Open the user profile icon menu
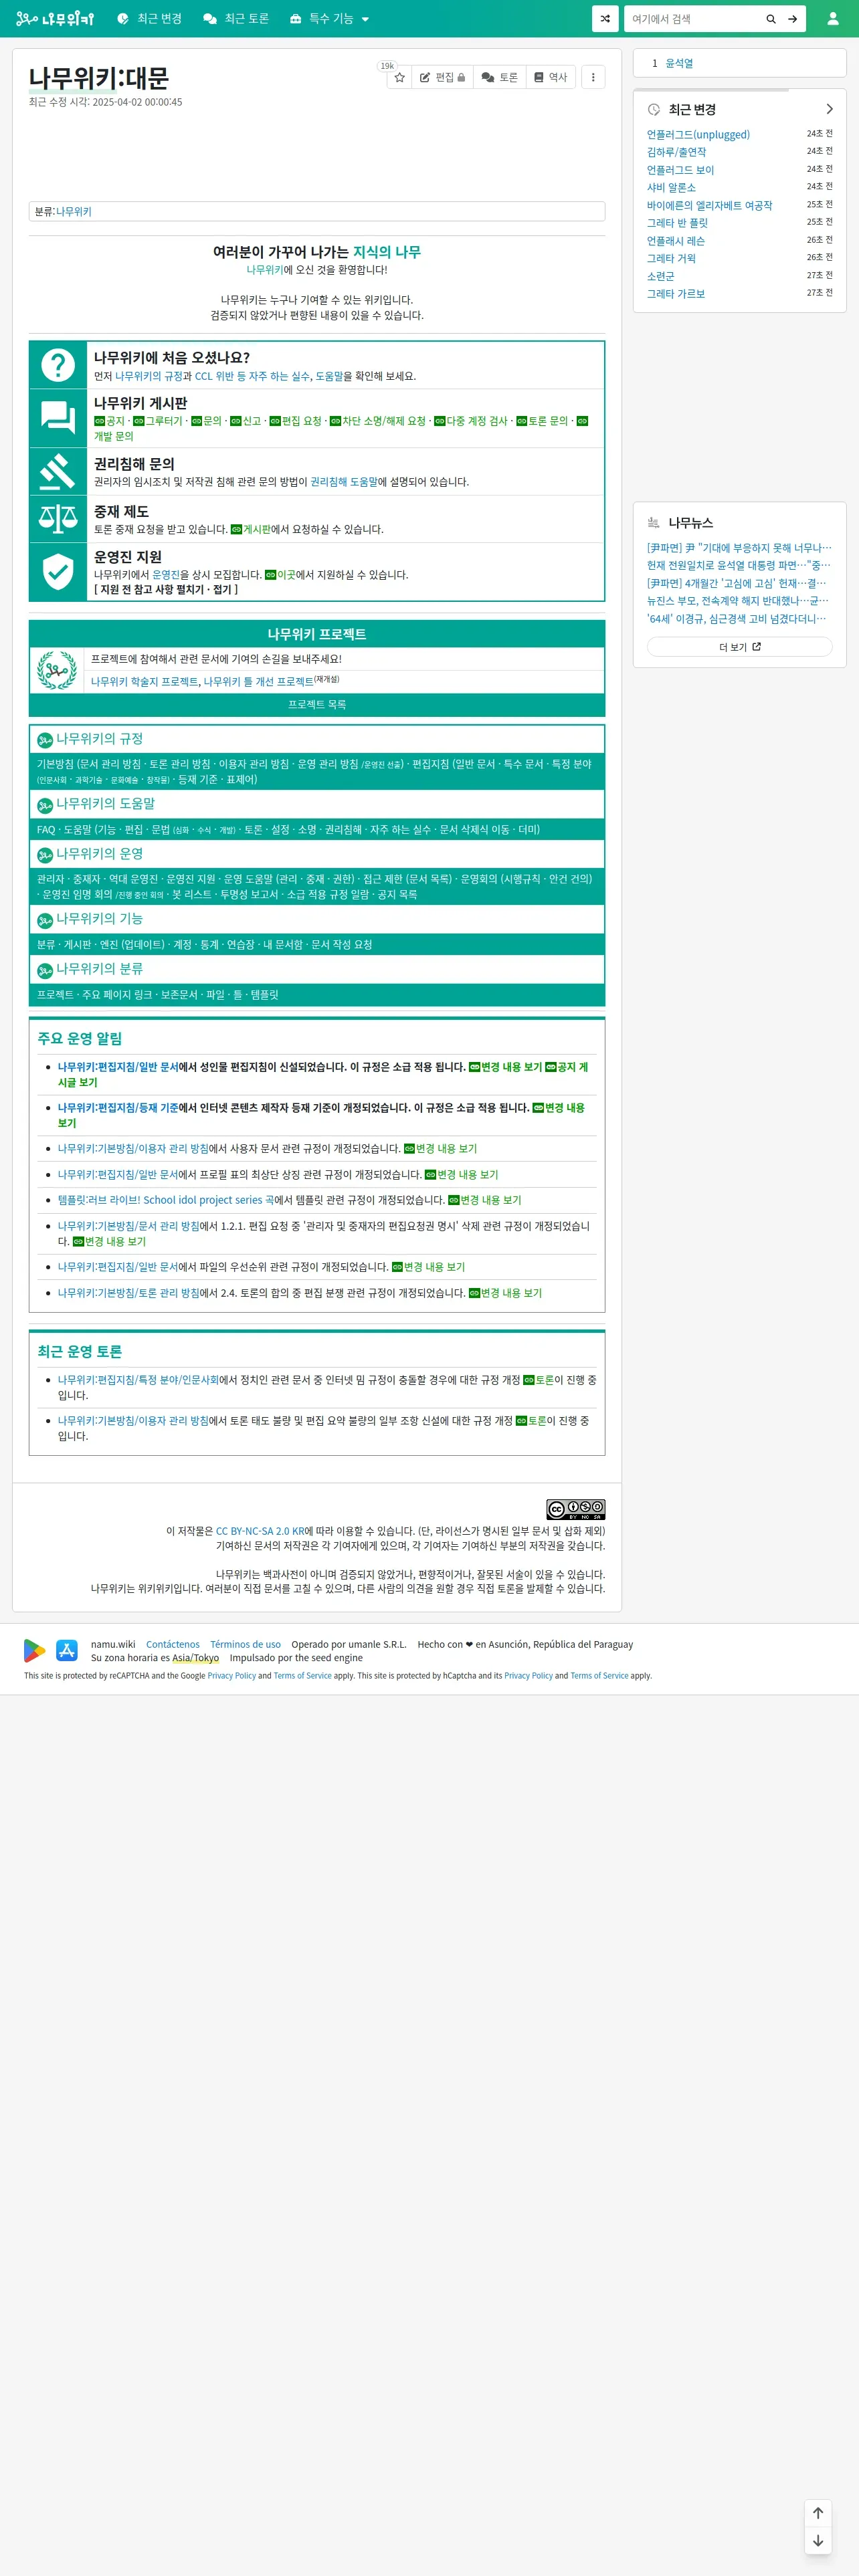Screen dimensions: 859x2576 pyautogui.click(x=832, y=18)
